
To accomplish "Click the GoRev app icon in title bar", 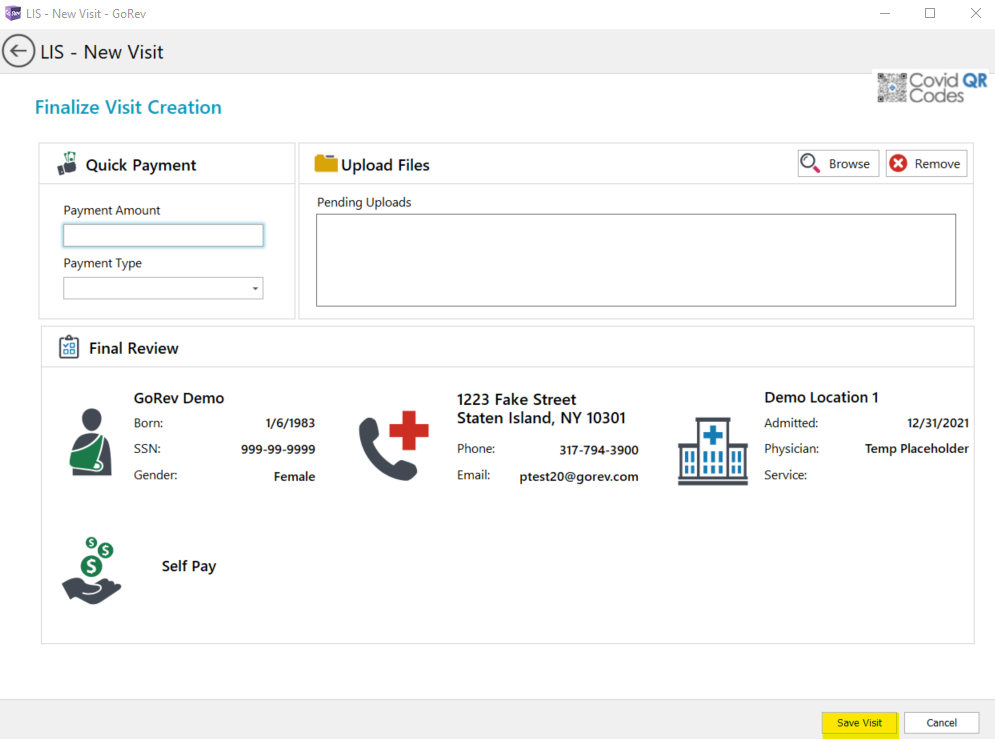I will pyautogui.click(x=13, y=13).
